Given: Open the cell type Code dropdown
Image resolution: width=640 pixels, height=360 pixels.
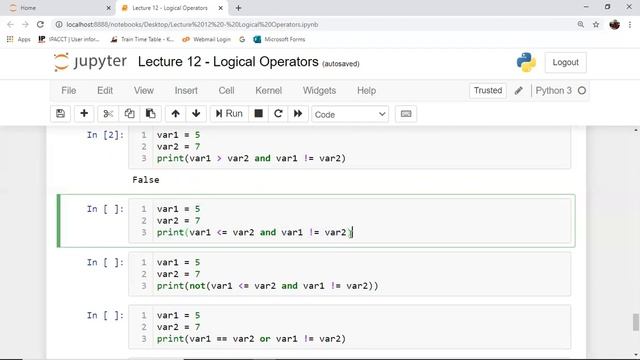Looking at the screenshot, I should [x=350, y=114].
